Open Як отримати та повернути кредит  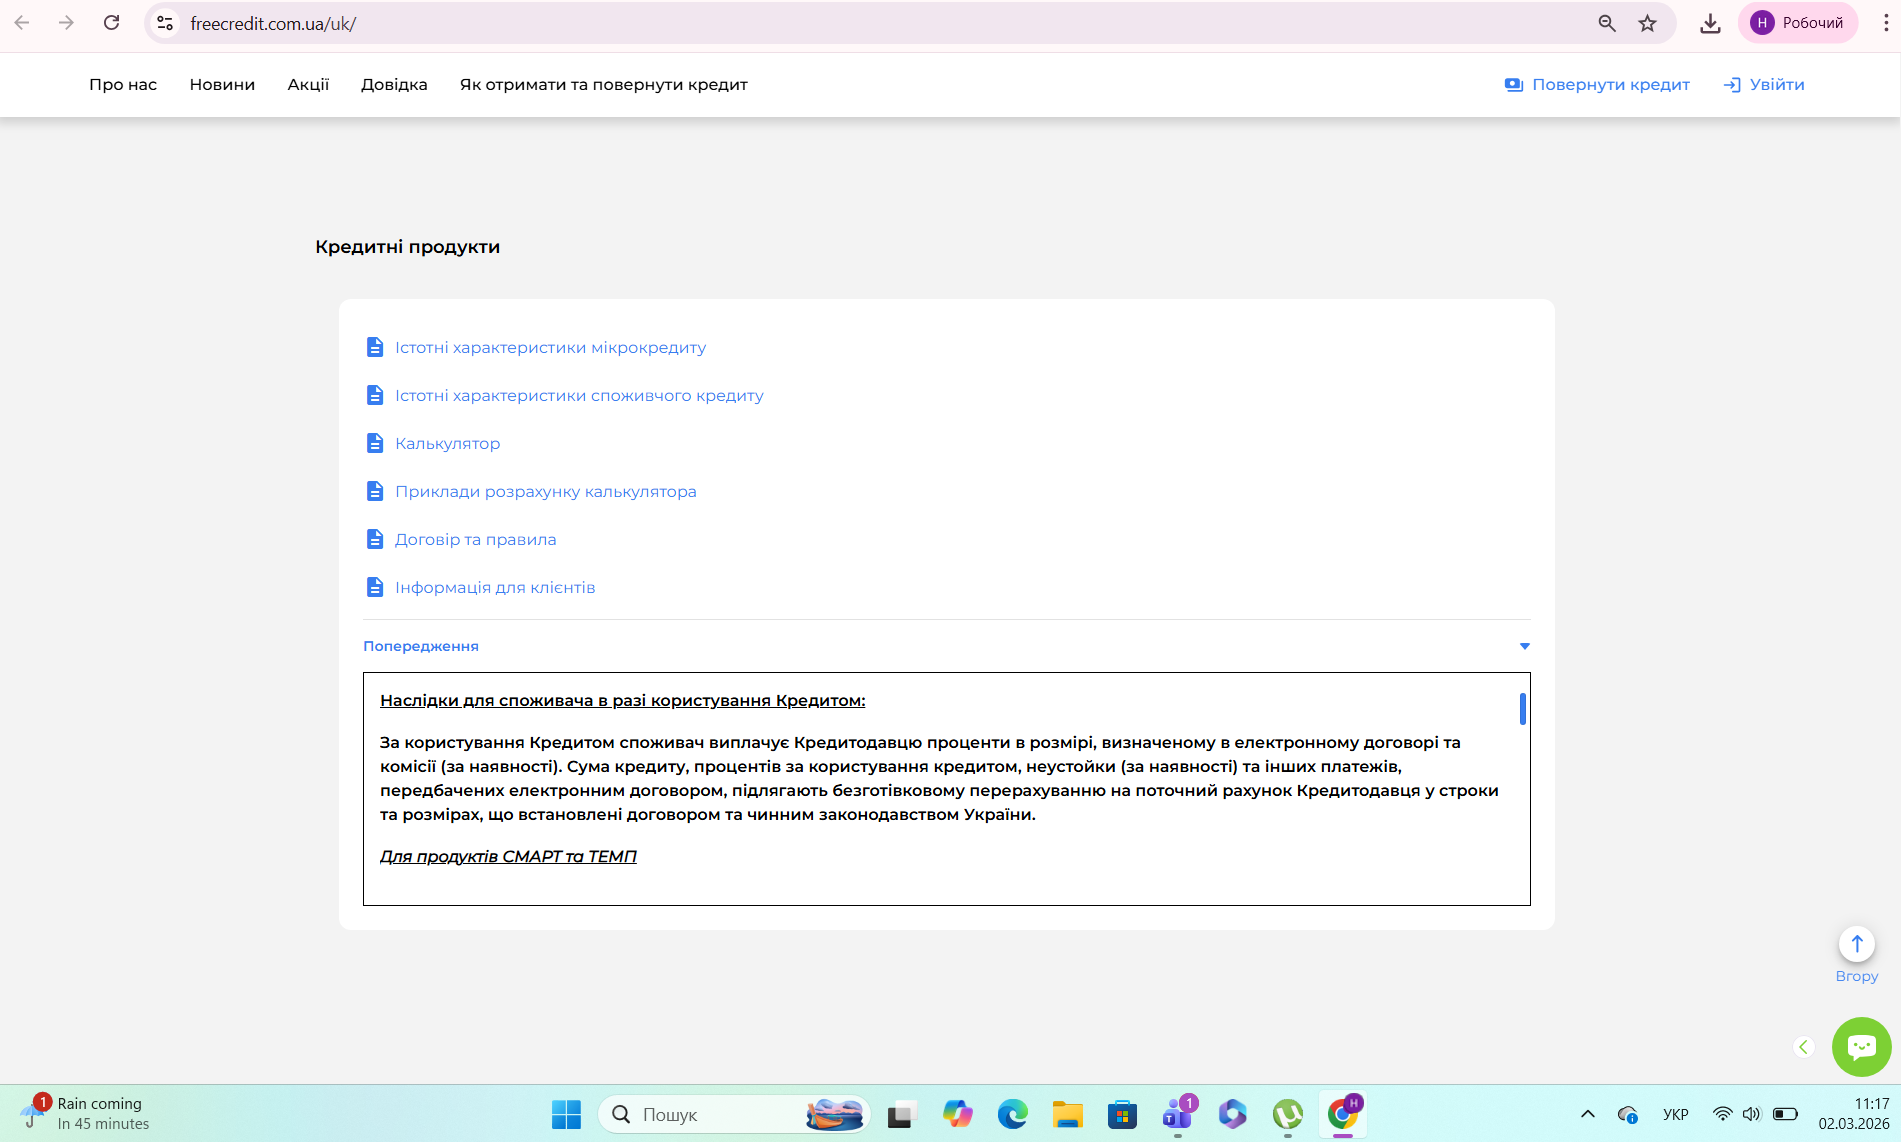click(x=604, y=85)
